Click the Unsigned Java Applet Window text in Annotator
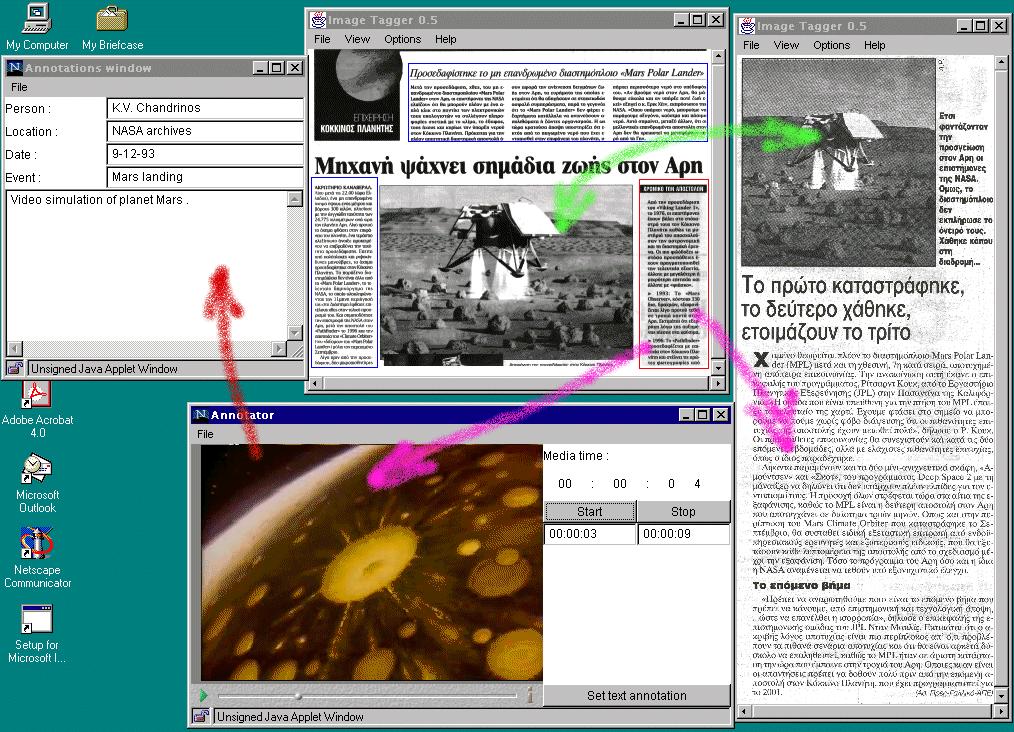 pos(290,716)
